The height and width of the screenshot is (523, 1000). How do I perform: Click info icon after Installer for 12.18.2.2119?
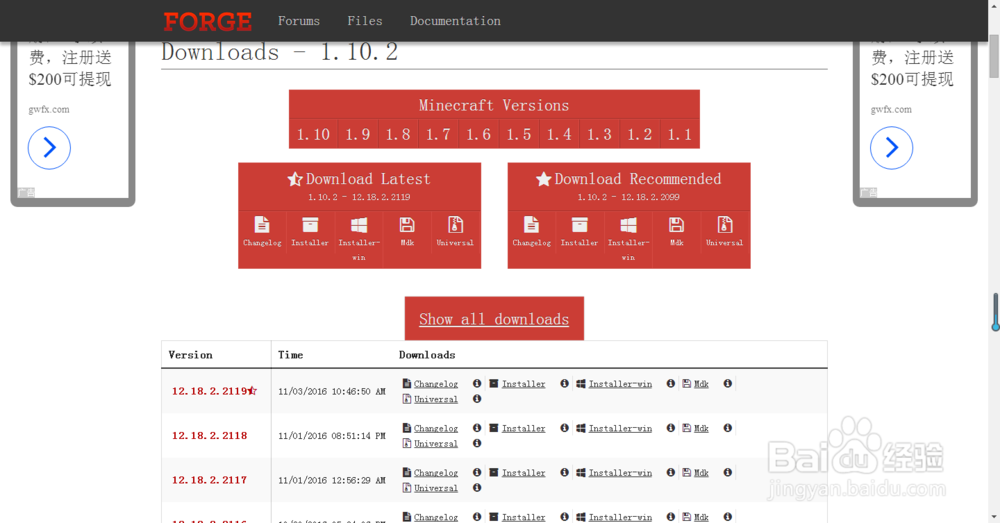click(564, 383)
